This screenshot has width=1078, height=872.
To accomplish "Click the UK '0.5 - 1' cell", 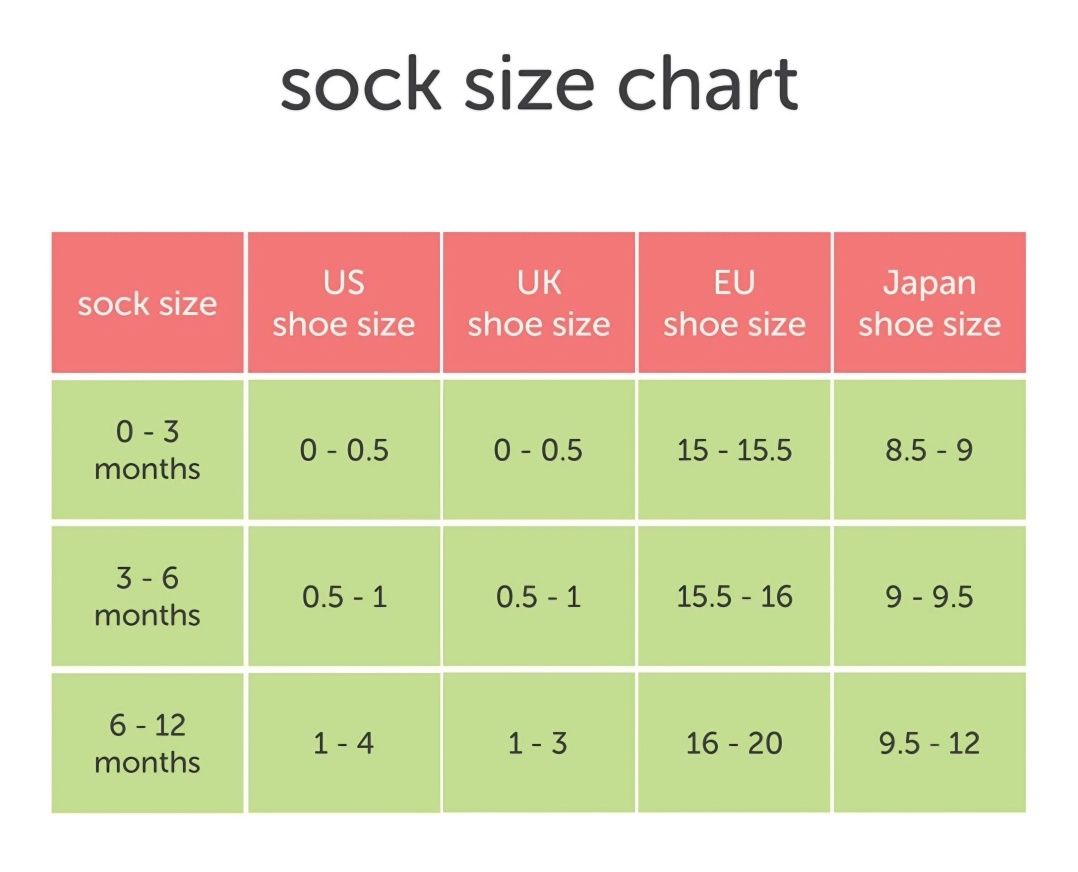I will coord(539,596).
